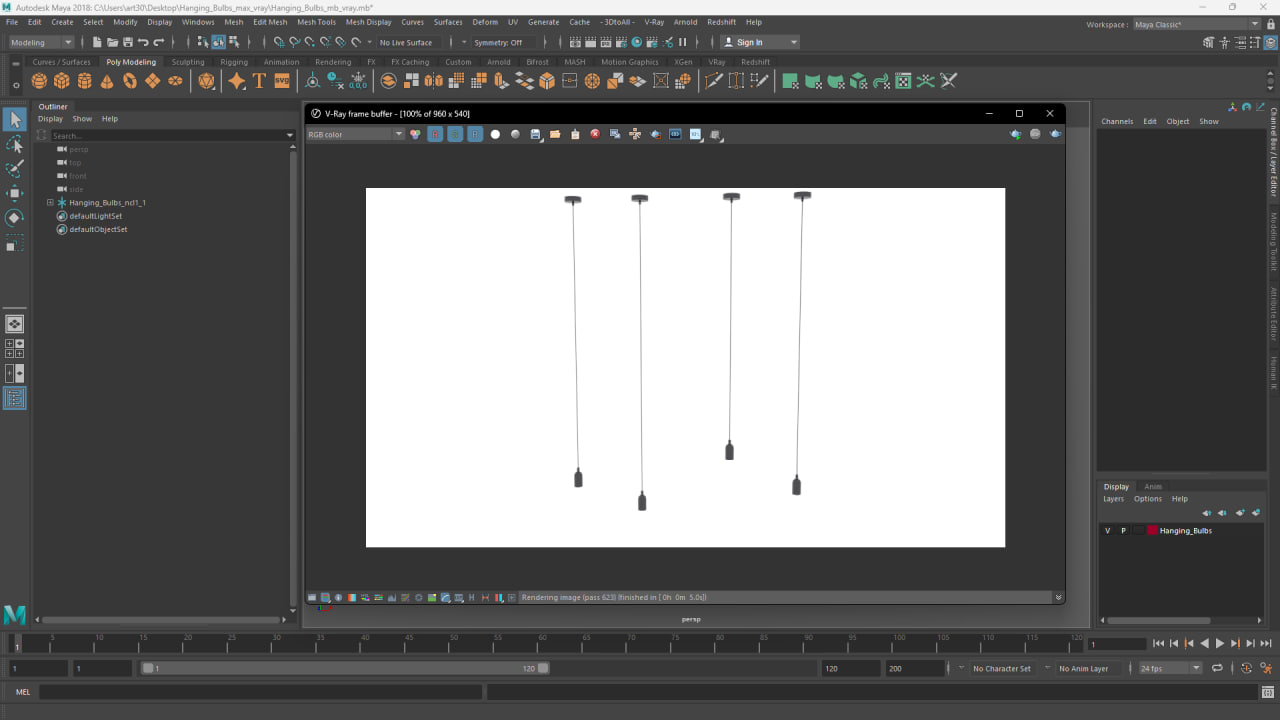Open the RGB color channel dropdown
The image size is (1280, 720).
point(355,134)
